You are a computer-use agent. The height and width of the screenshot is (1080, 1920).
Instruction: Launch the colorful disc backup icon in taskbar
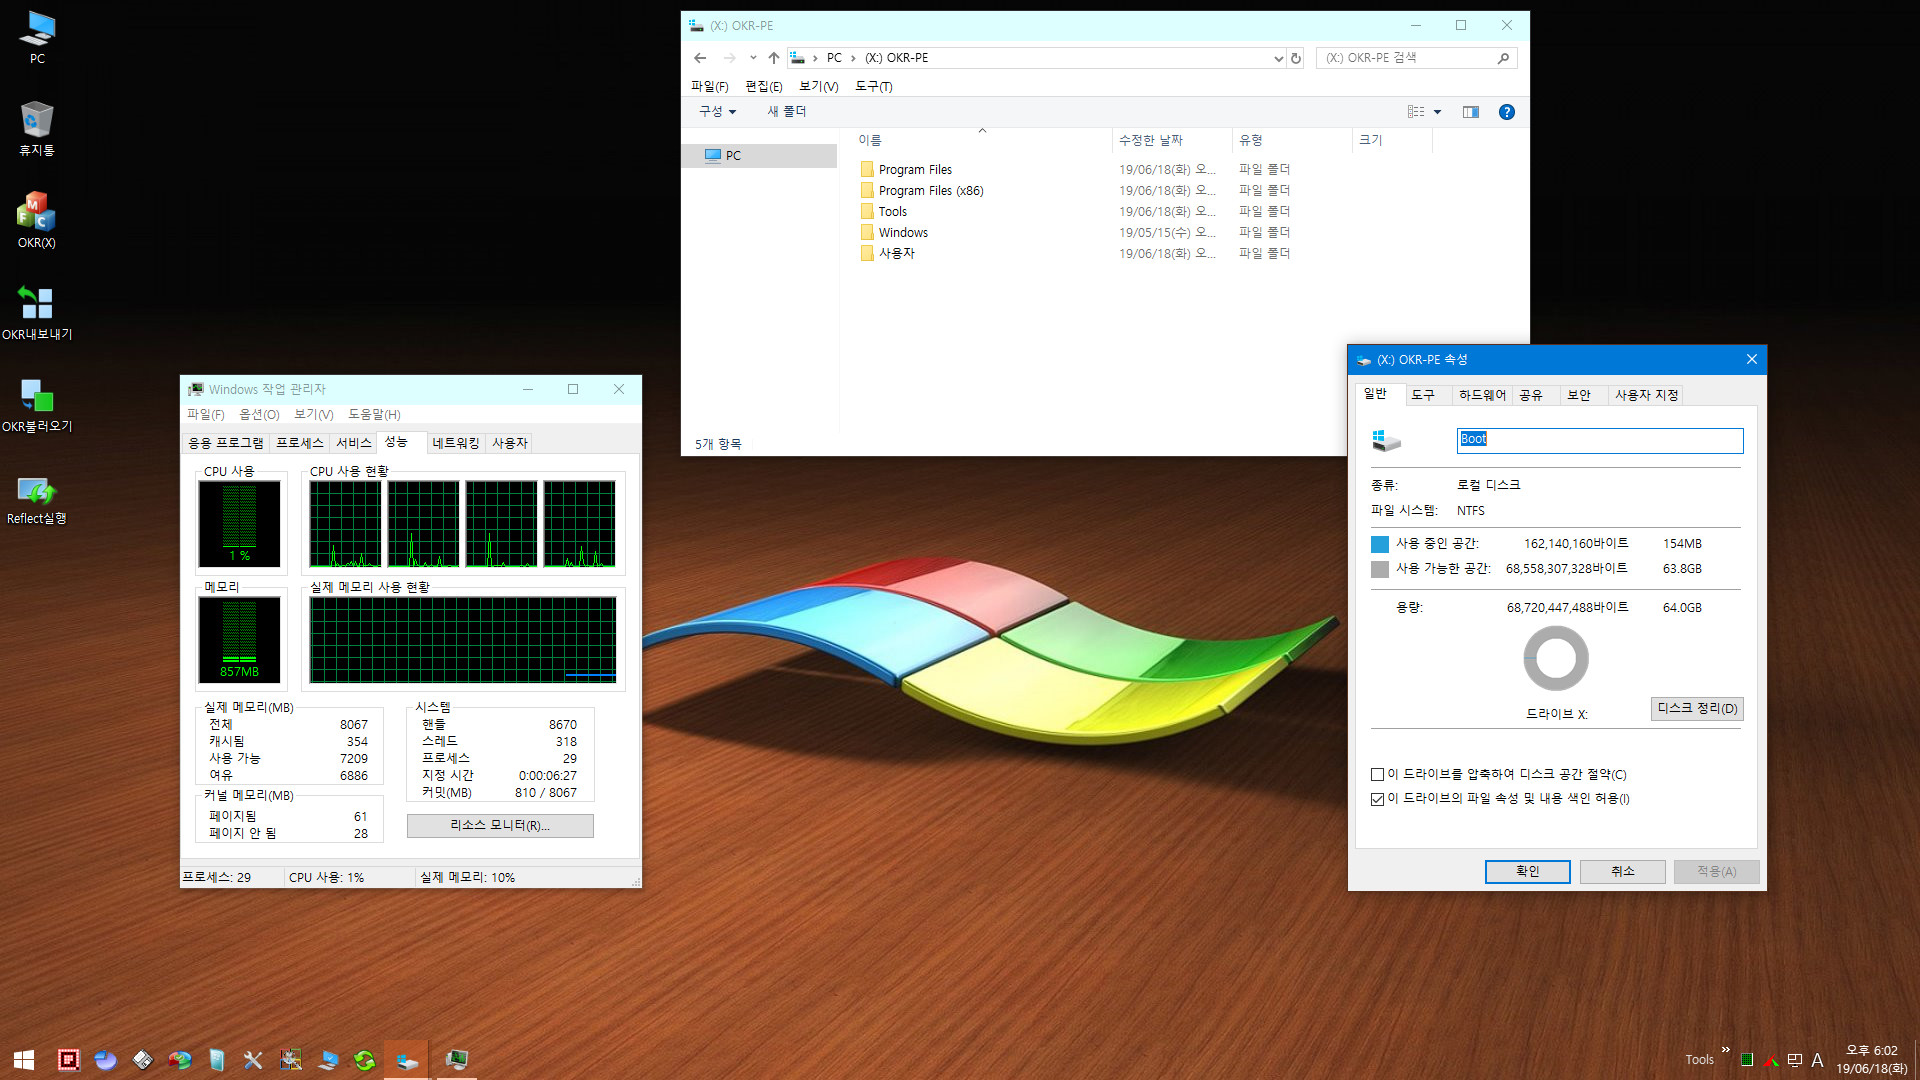pos(179,1060)
